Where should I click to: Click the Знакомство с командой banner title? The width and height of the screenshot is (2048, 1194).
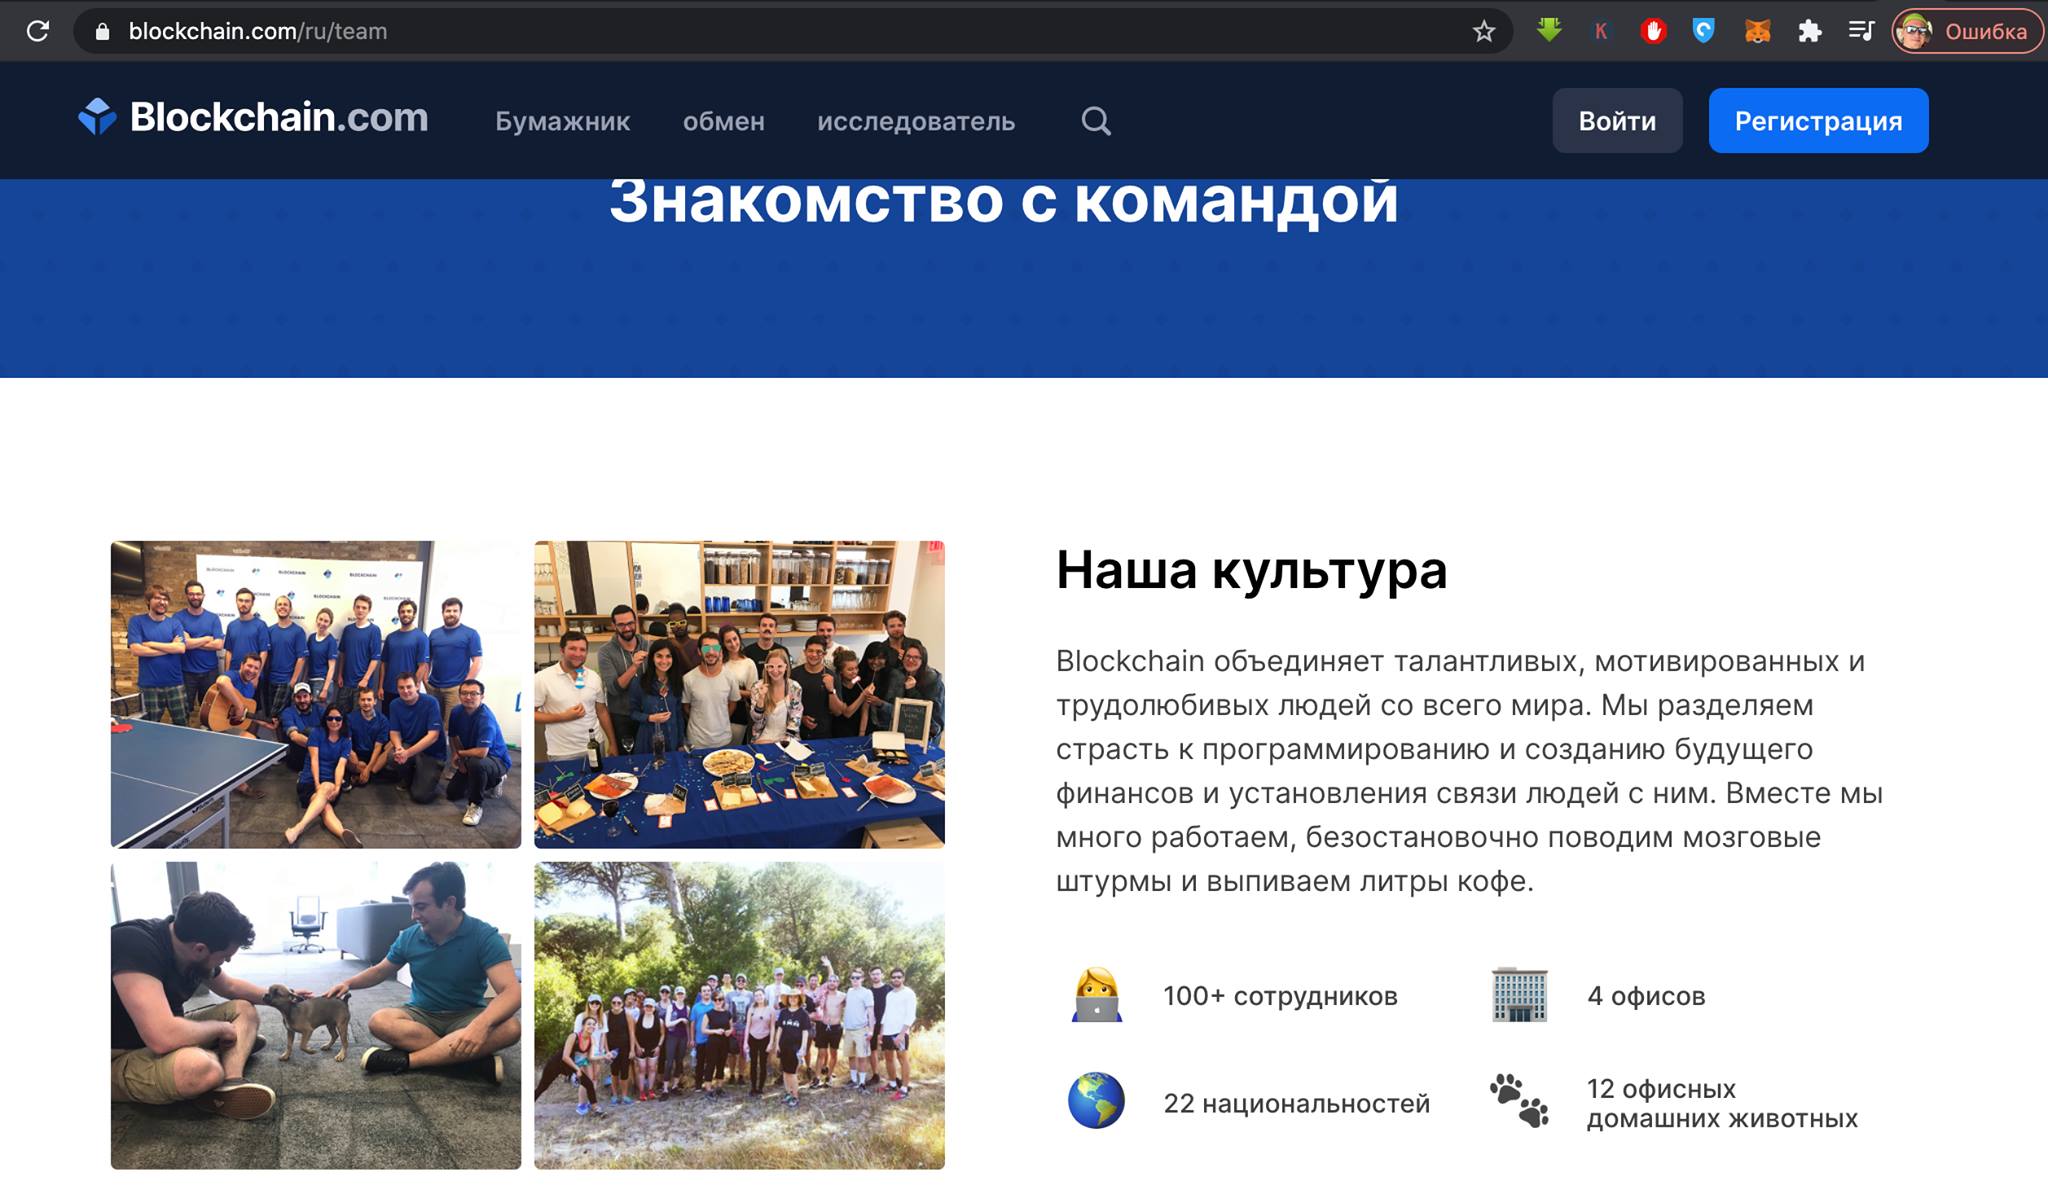[1003, 202]
